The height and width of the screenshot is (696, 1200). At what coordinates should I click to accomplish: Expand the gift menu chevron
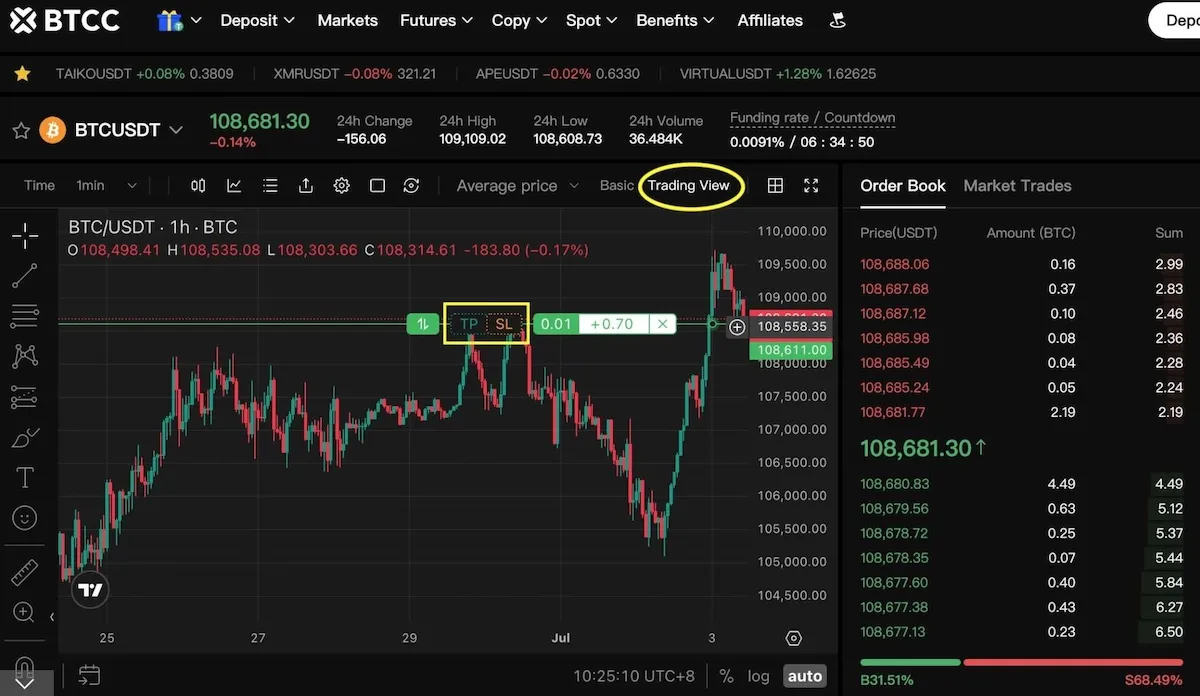(x=196, y=21)
